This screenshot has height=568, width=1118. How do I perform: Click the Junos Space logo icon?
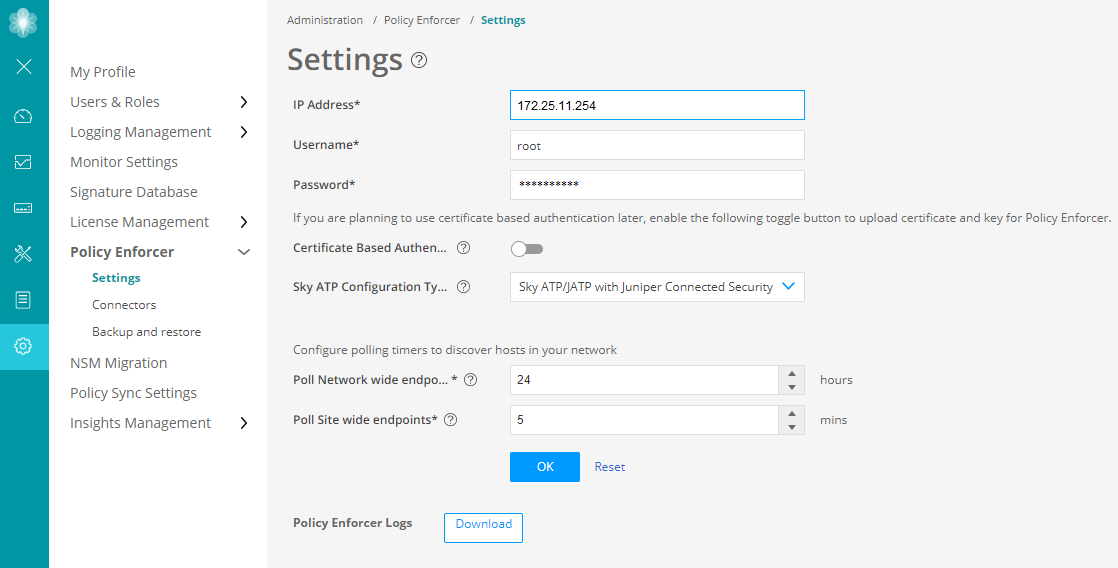[x=24, y=22]
